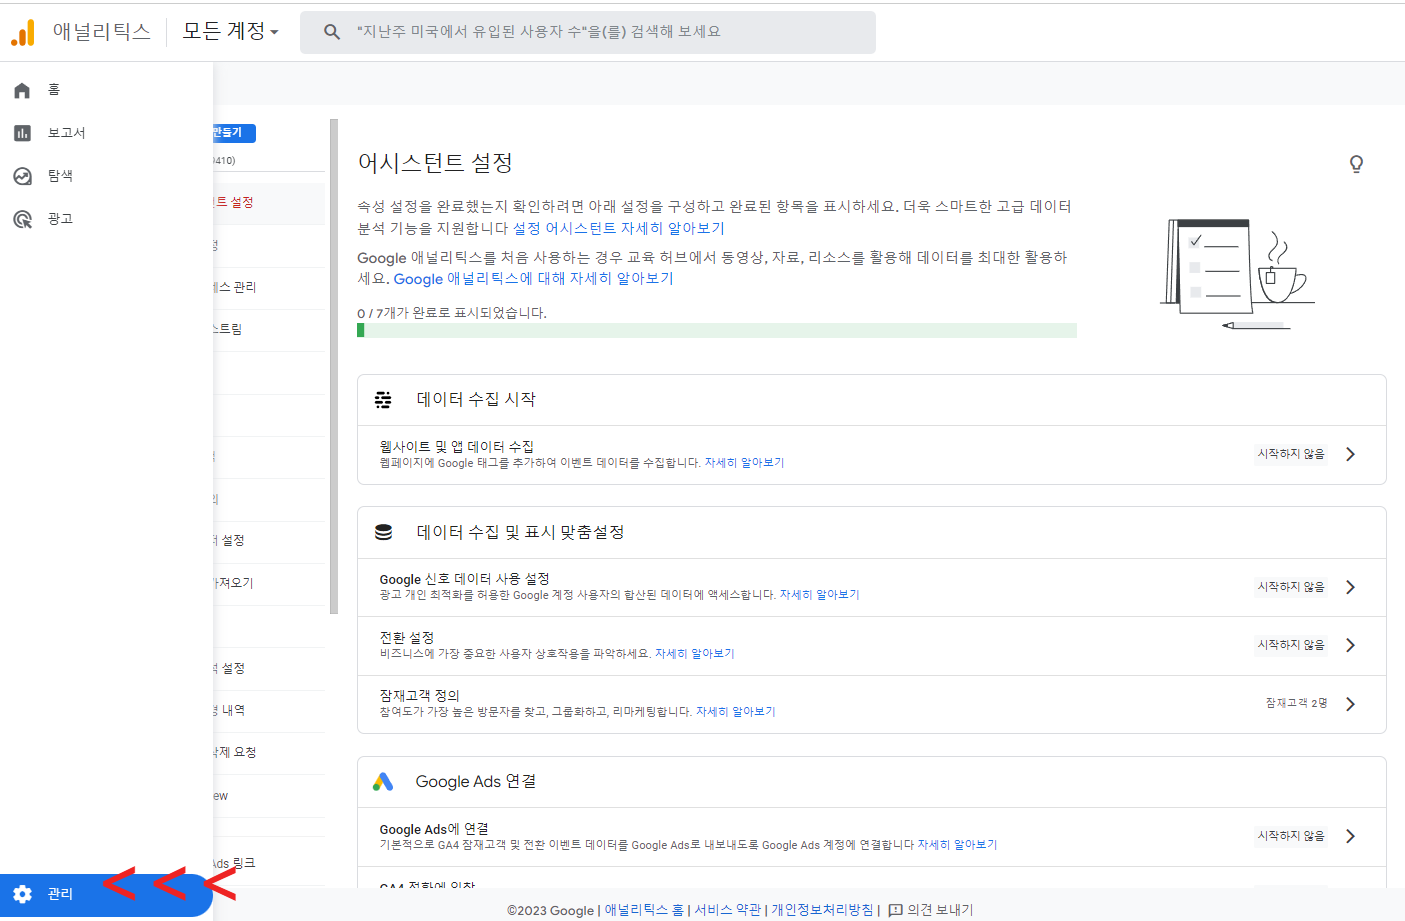The image size is (1405, 921).
Task: Open 자세히 알아보기 link for Google 신호 데이터
Action: [819, 595]
